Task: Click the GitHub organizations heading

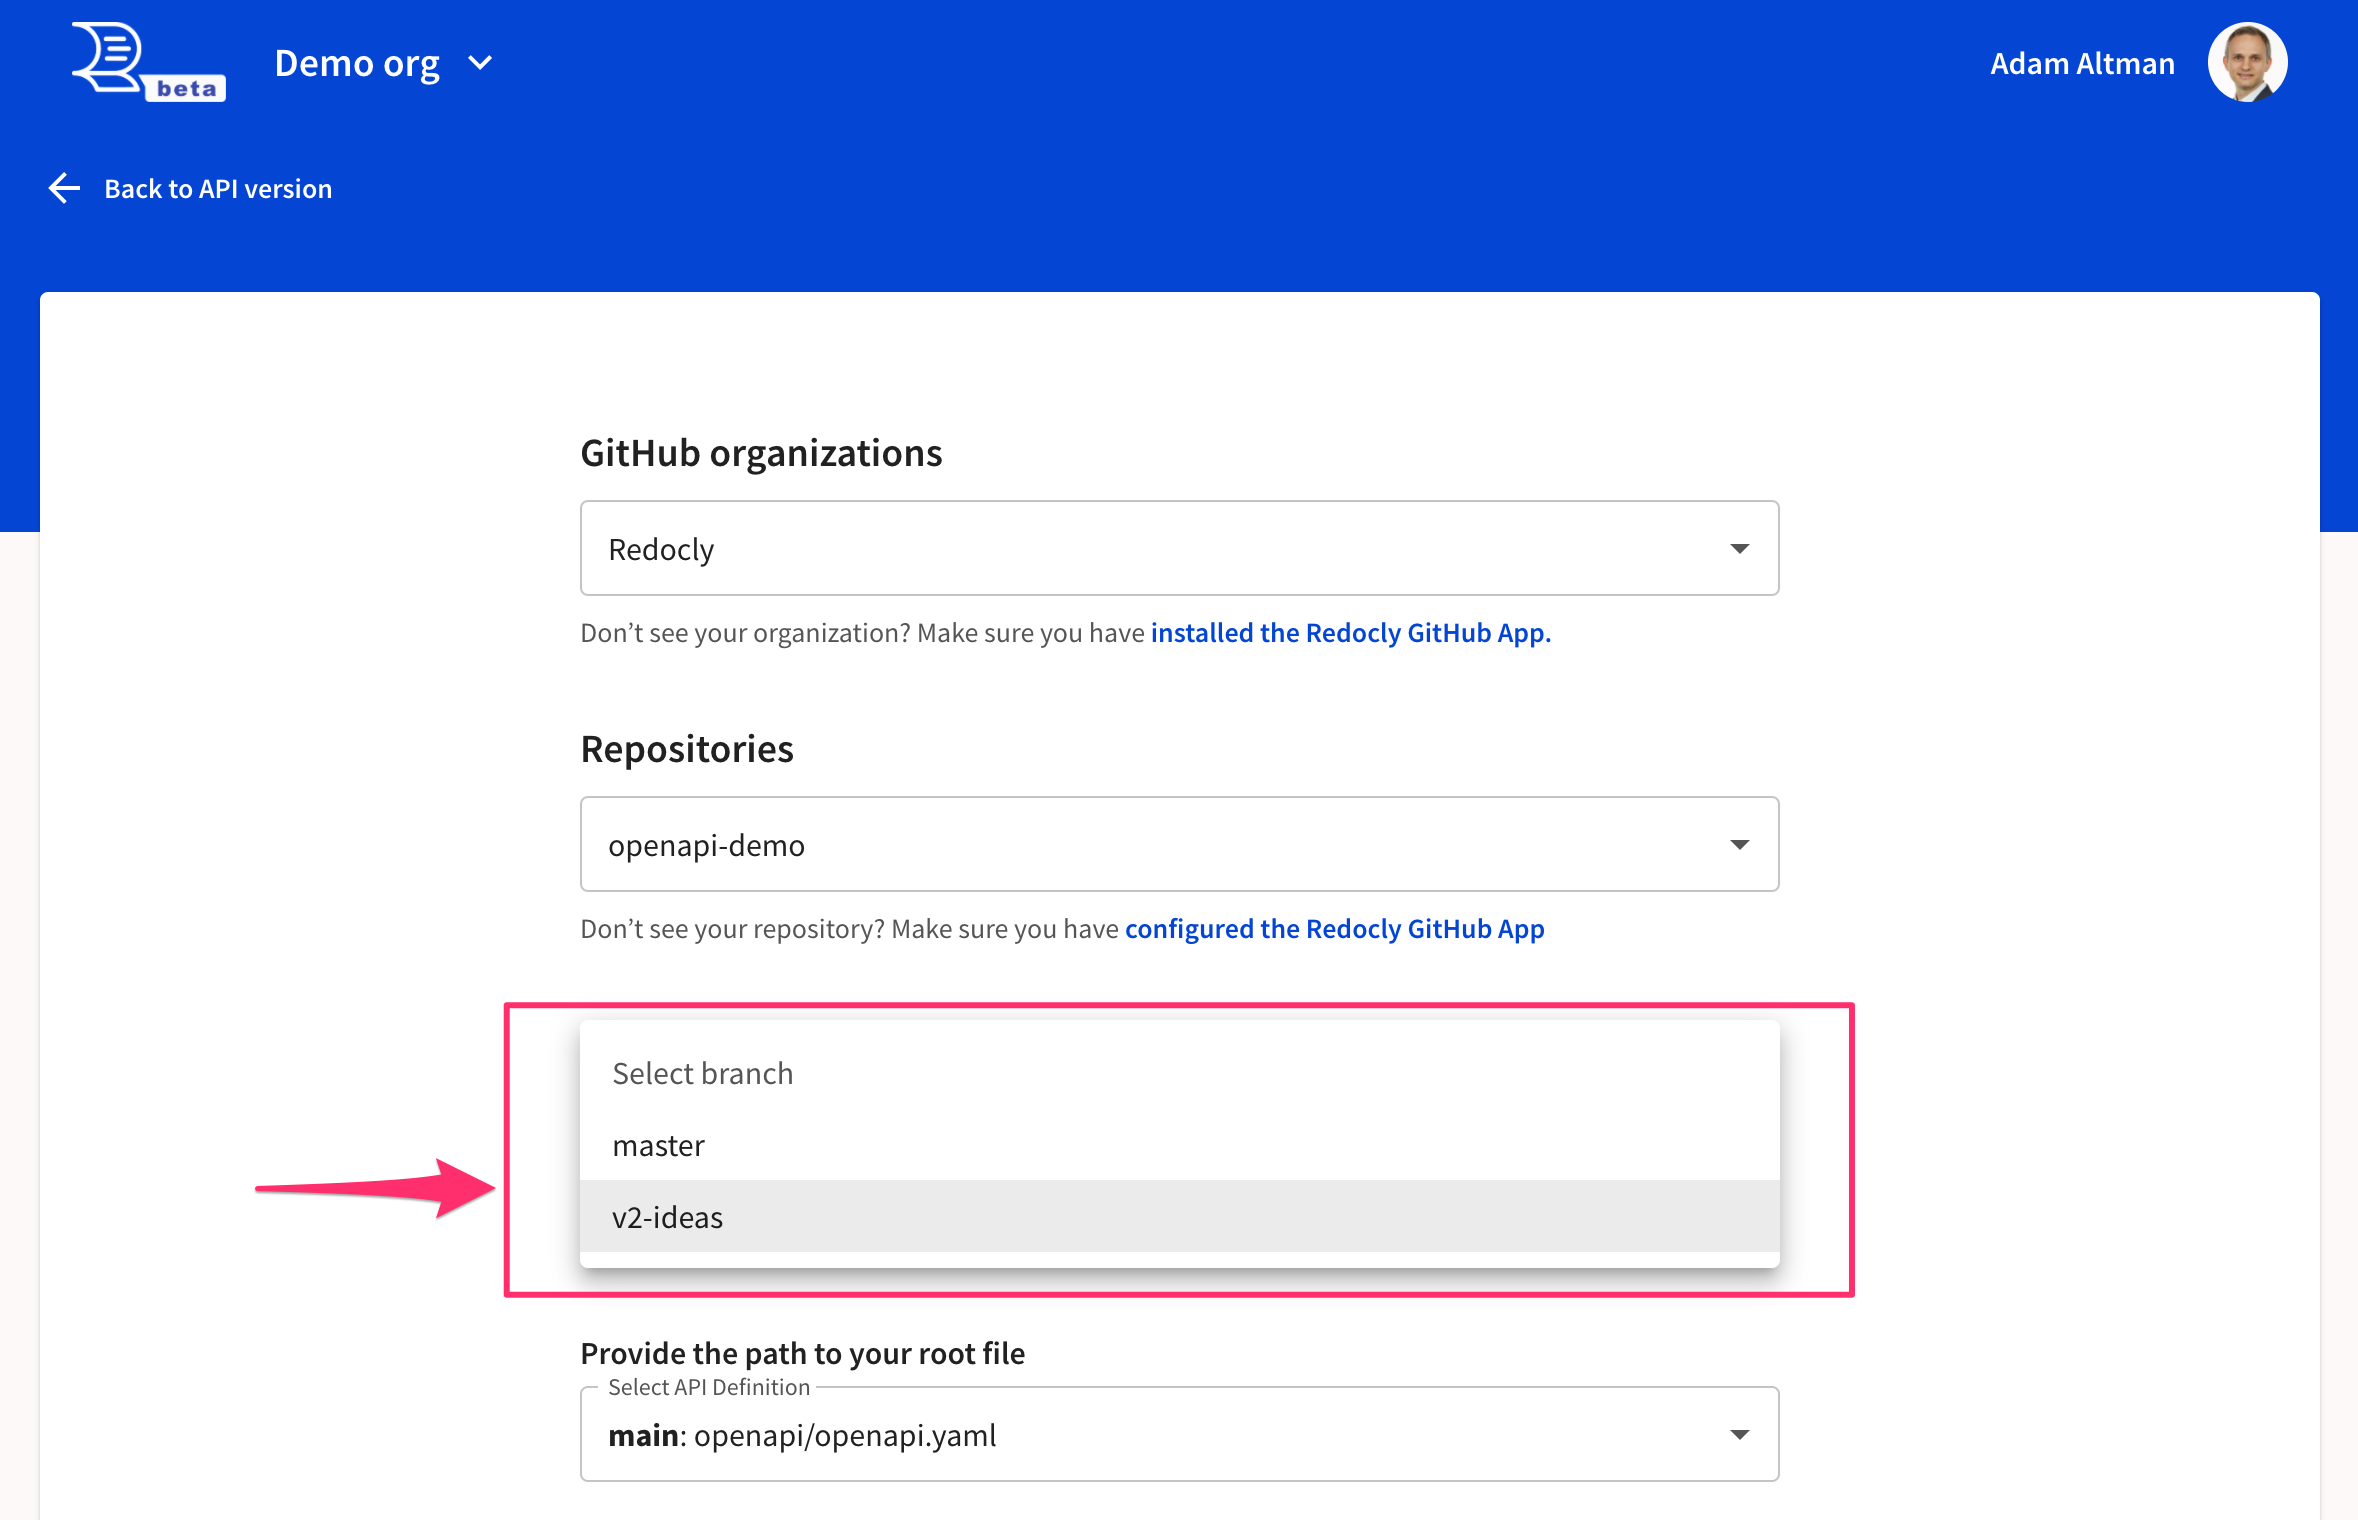Action: click(761, 453)
